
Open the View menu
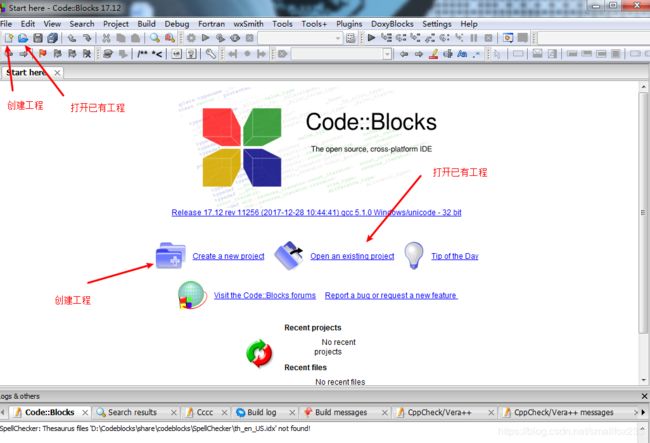pyautogui.click(x=52, y=24)
